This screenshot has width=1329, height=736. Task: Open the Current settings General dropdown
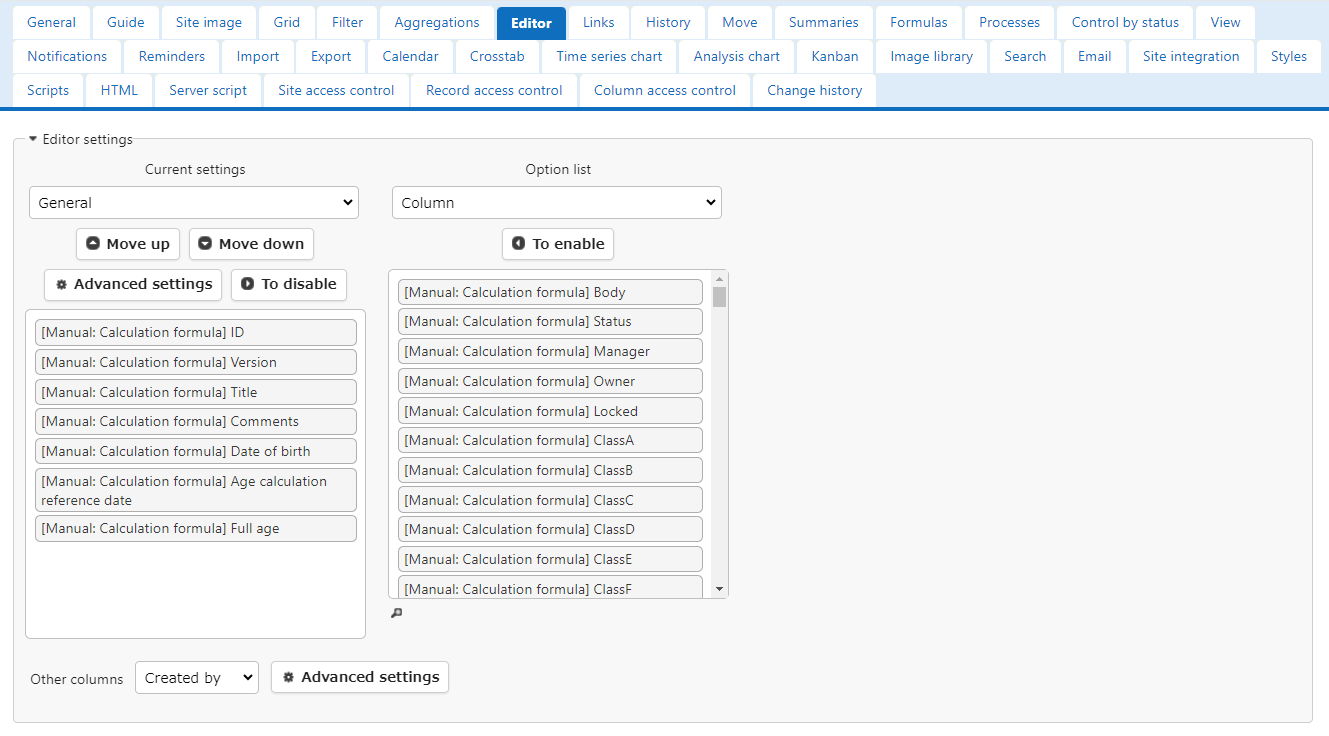coord(194,202)
